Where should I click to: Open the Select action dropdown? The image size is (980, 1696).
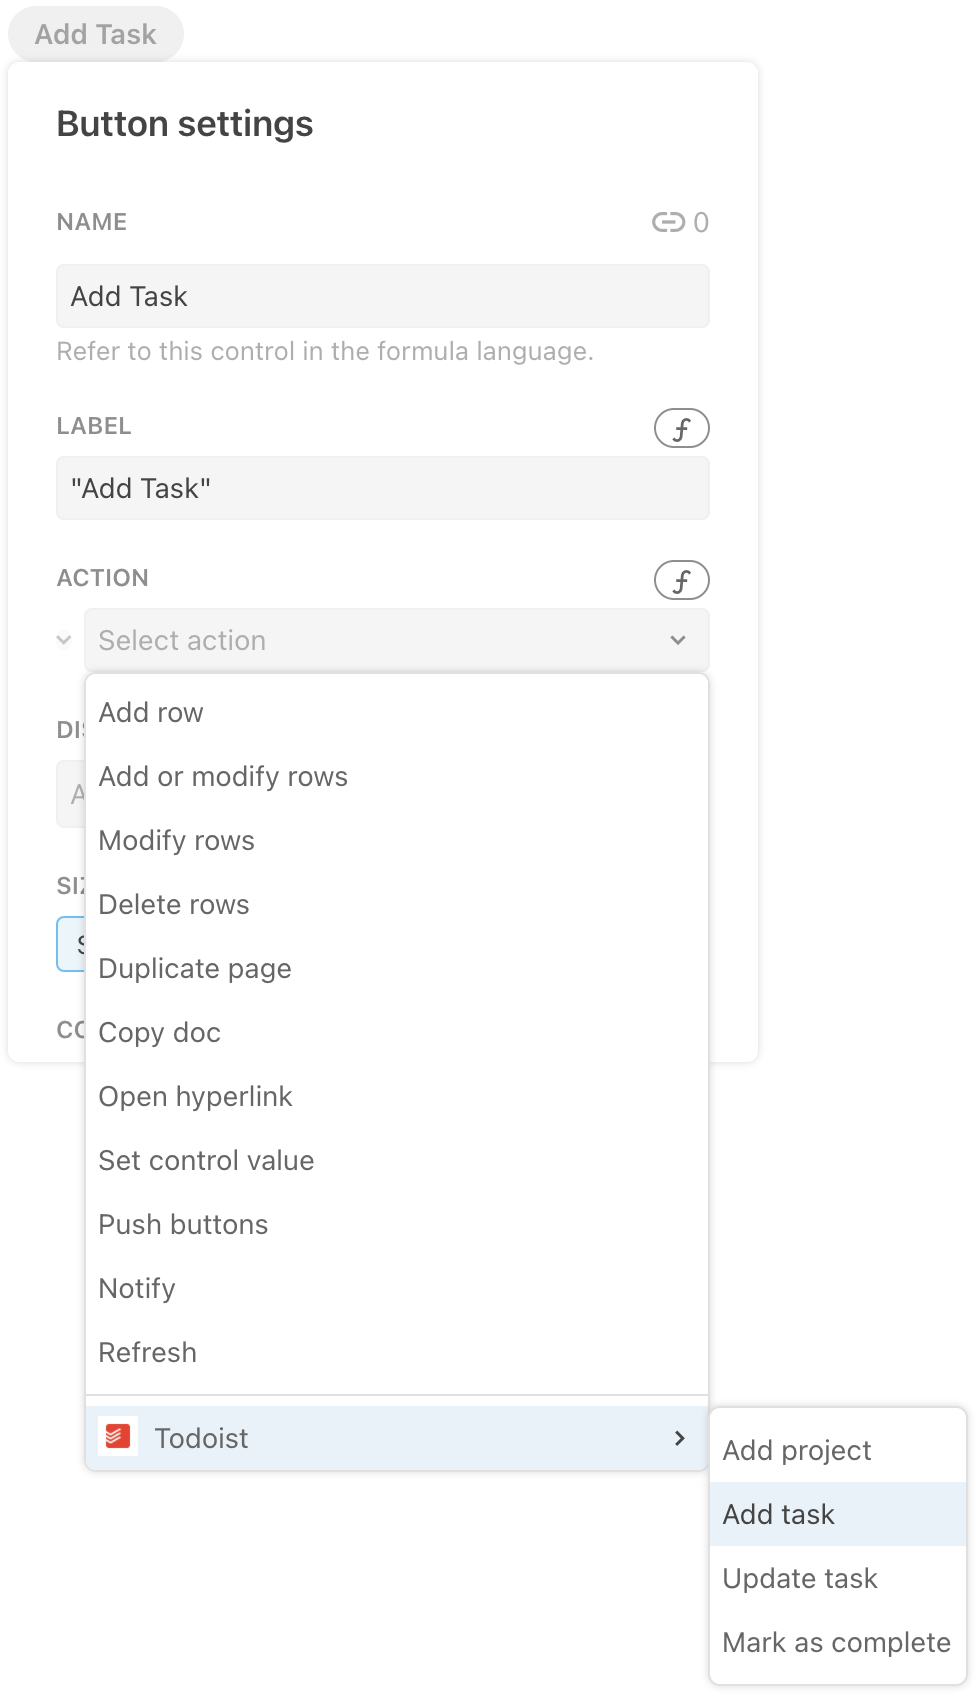coord(396,640)
